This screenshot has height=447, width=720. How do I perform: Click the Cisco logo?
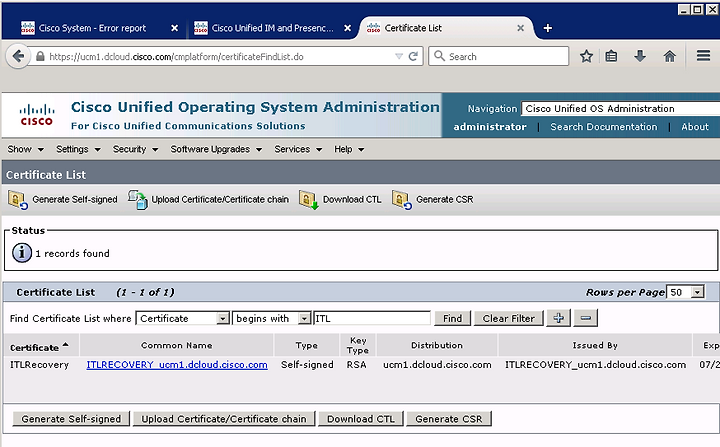37,115
